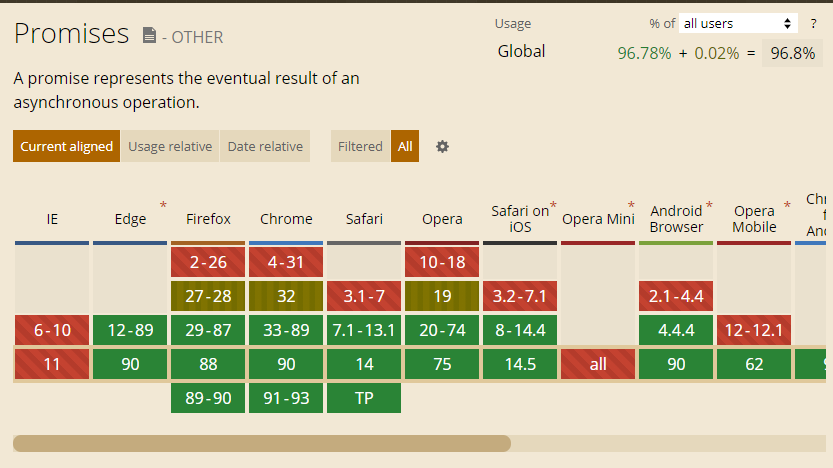Click the asterisk note beside Safari on iOS
Screen dimensions: 833x468
(553, 205)
